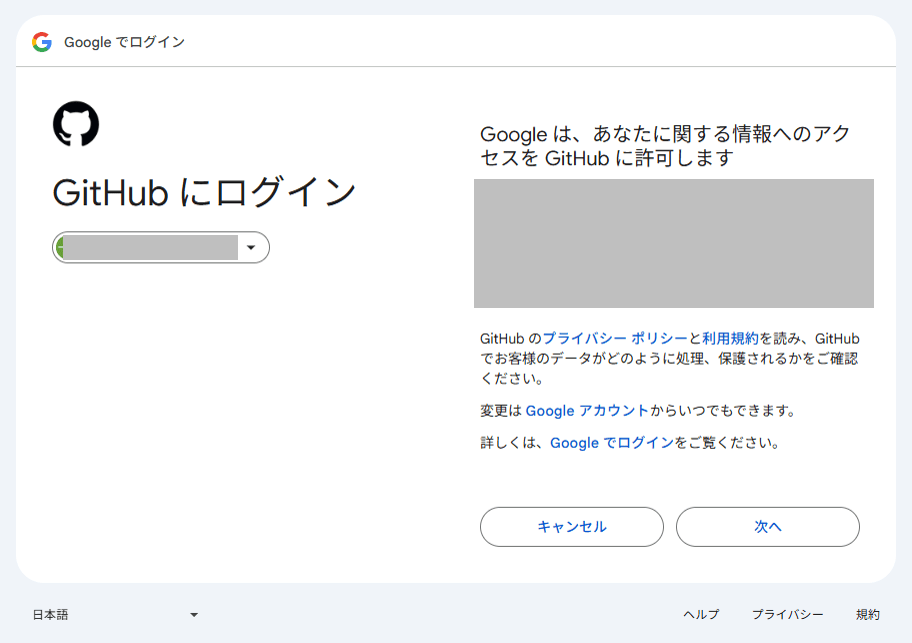Image resolution: width=912 pixels, height=643 pixels.
Task: Click the GitHub Octocat logo
Action: point(76,125)
